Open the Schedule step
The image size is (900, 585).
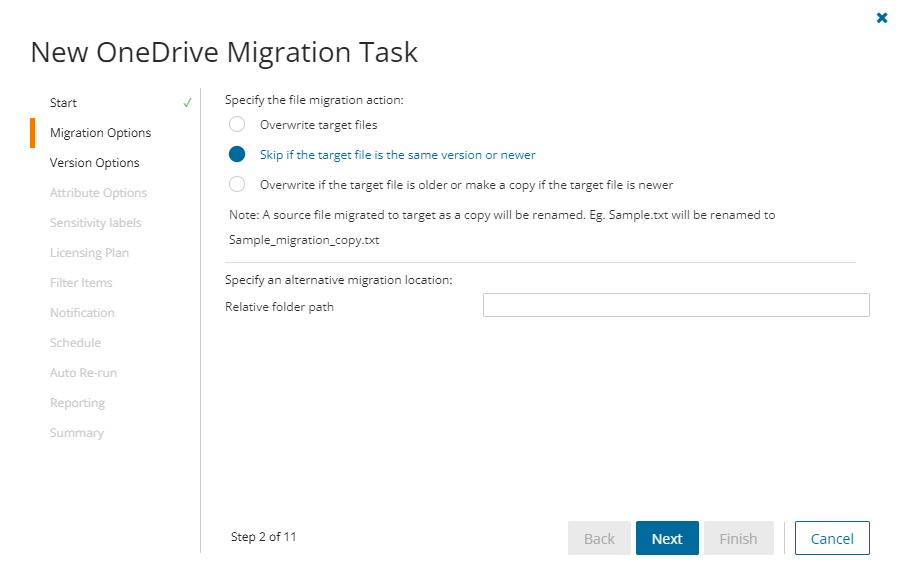click(x=75, y=343)
